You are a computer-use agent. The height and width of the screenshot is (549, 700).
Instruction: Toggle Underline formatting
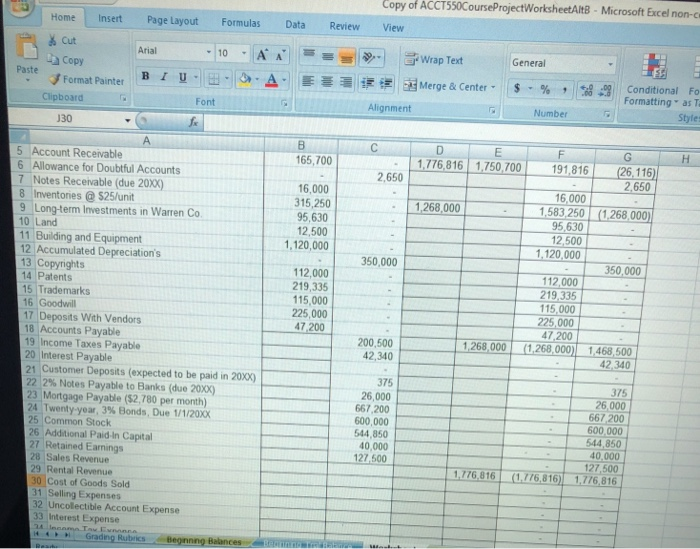click(183, 77)
